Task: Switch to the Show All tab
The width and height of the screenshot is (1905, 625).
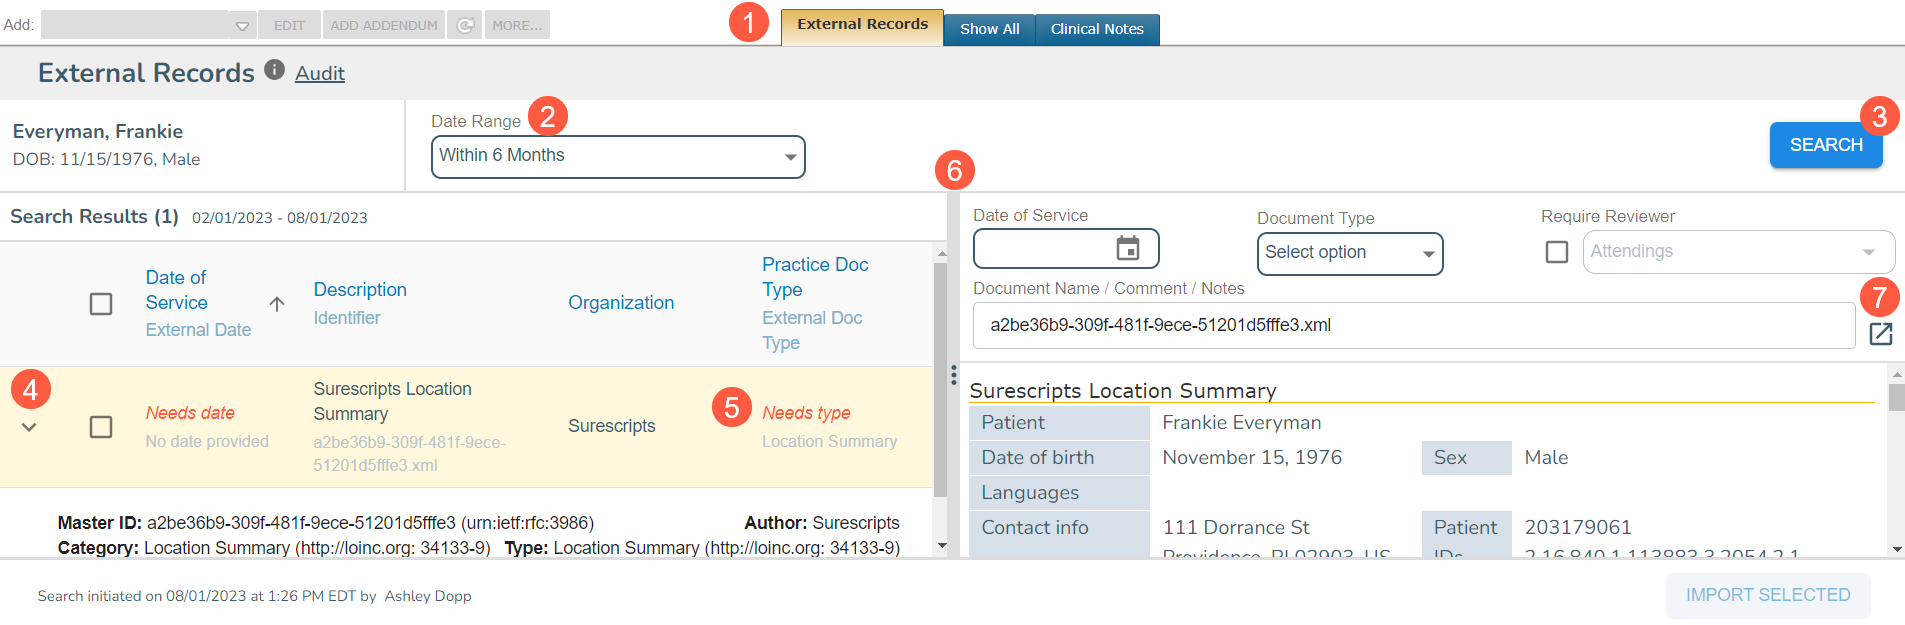Action: [x=989, y=29]
